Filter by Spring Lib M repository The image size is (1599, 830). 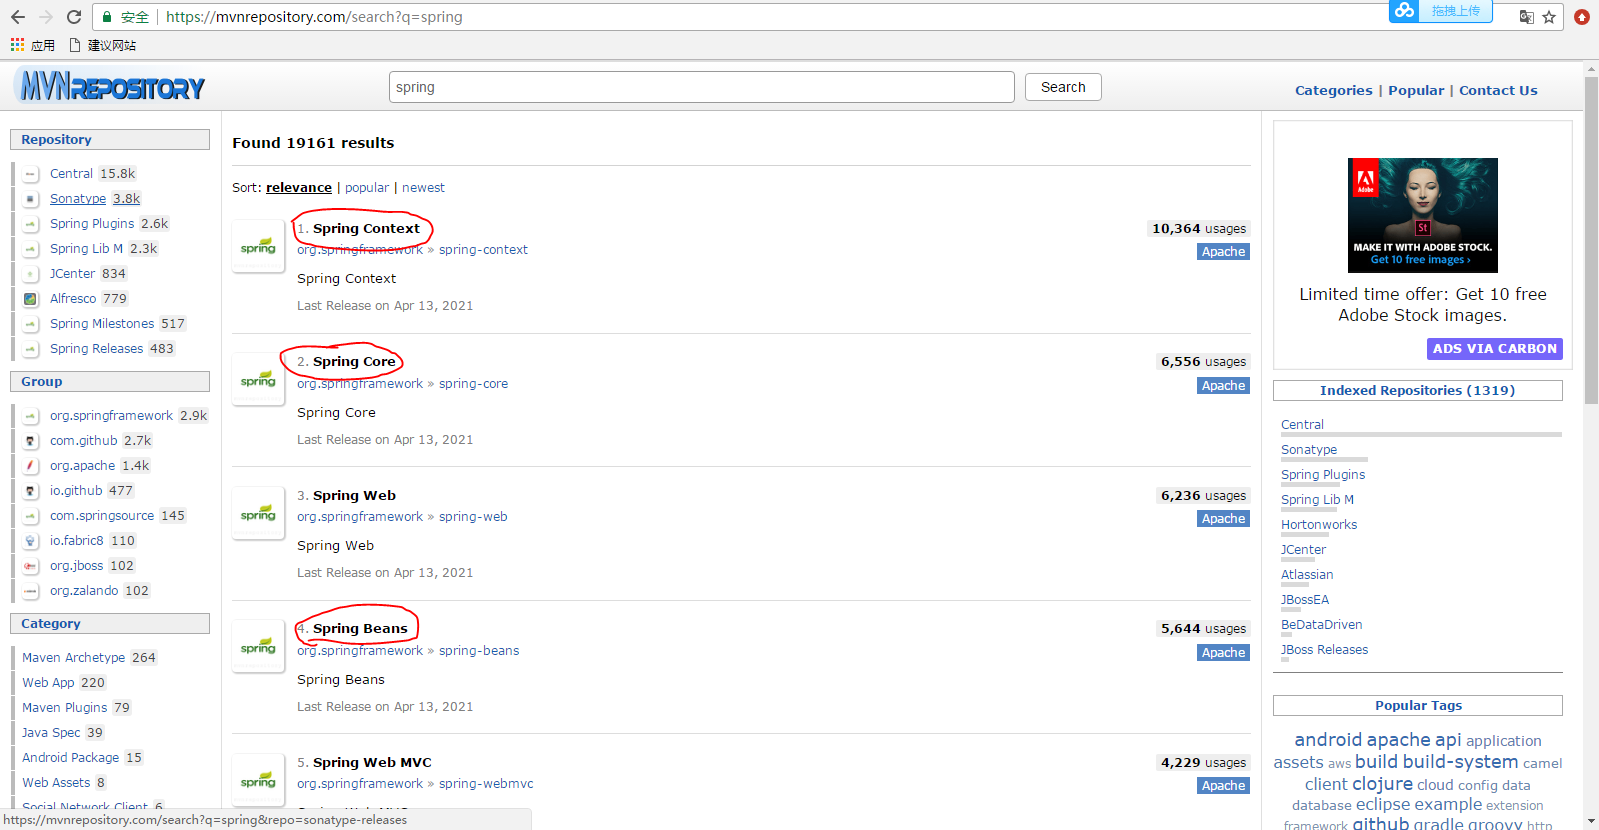click(87, 249)
